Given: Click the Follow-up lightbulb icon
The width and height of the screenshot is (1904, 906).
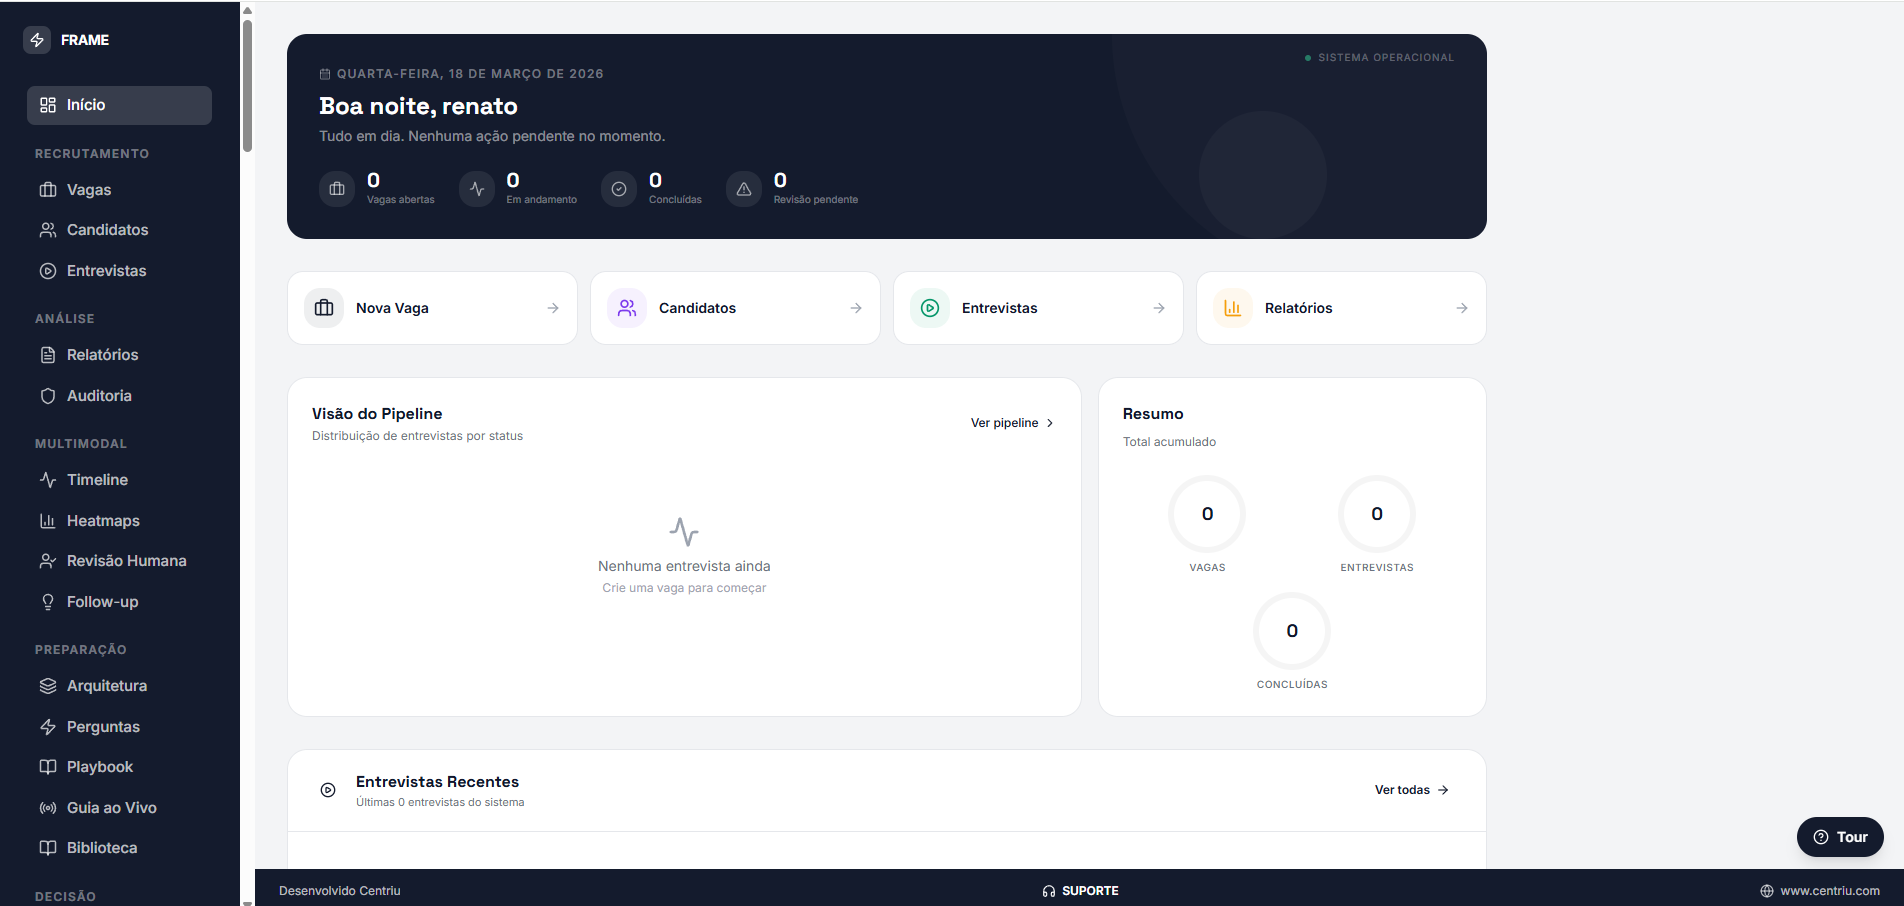Looking at the screenshot, I should (x=47, y=602).
